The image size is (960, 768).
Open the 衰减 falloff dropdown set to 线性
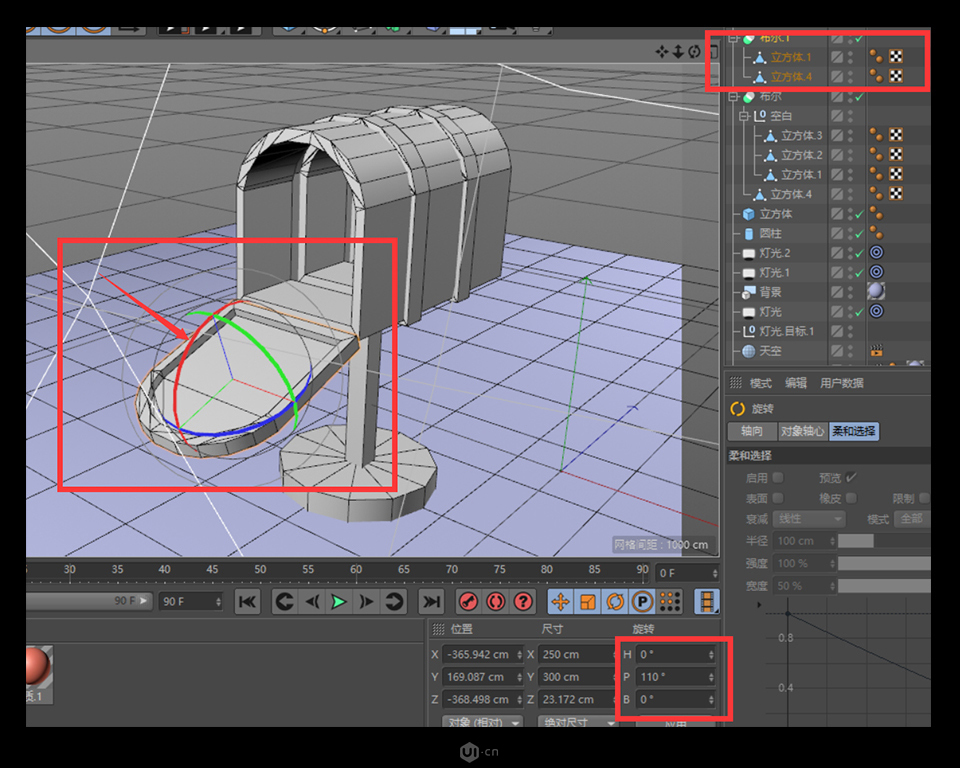click(x=809, y=518)
